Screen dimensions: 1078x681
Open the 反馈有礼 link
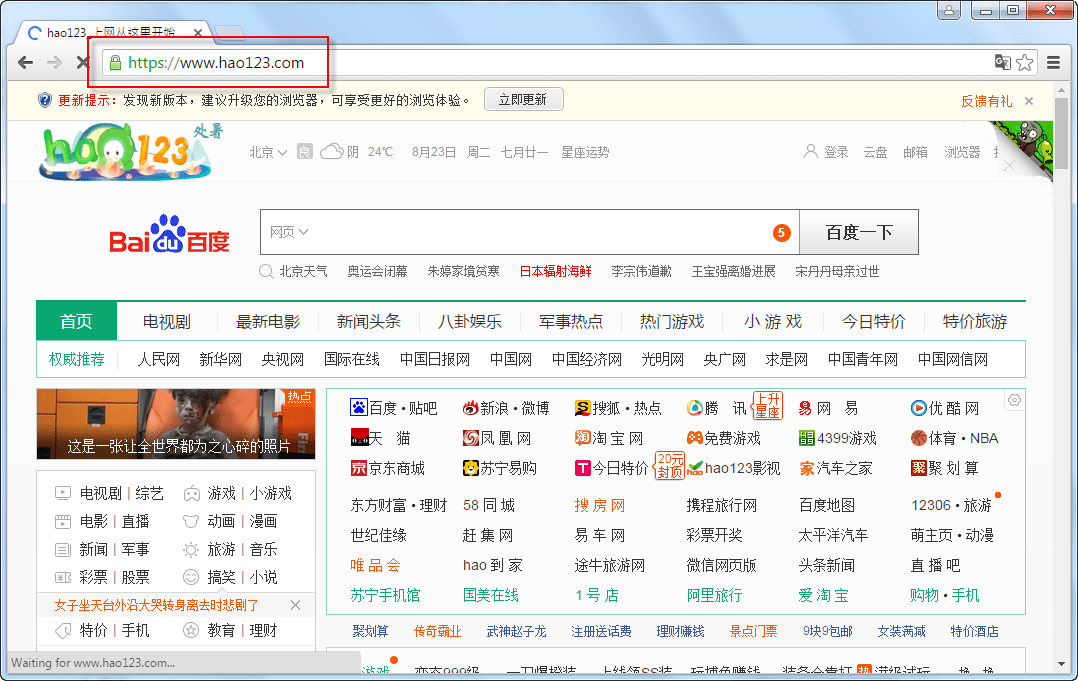tap(987, 101)
